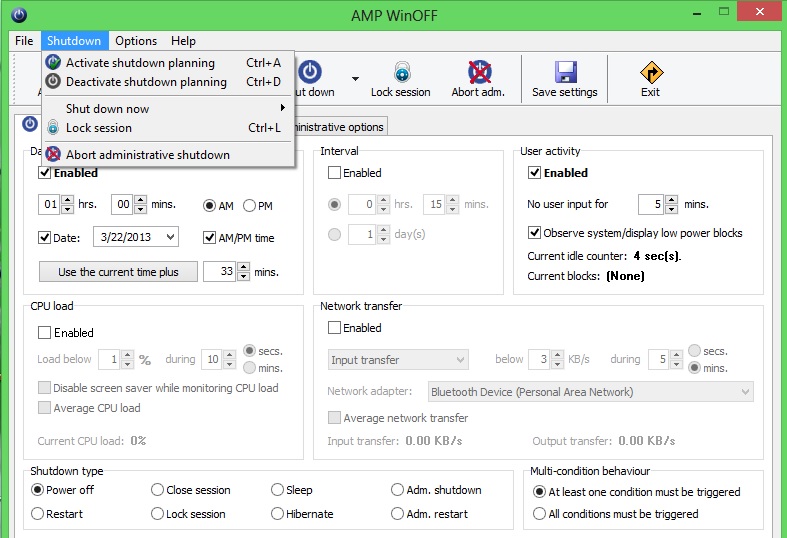Screen dimensions: 787x538
Task: Toggle the Average CPU load checkbox
Action: click(45, 408)
